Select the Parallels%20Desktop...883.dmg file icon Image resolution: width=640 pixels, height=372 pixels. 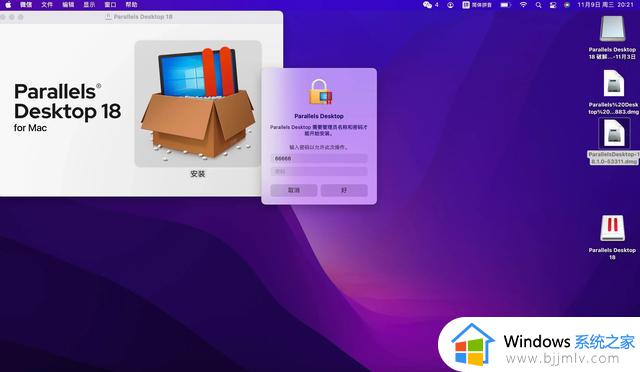coord(614,84)
